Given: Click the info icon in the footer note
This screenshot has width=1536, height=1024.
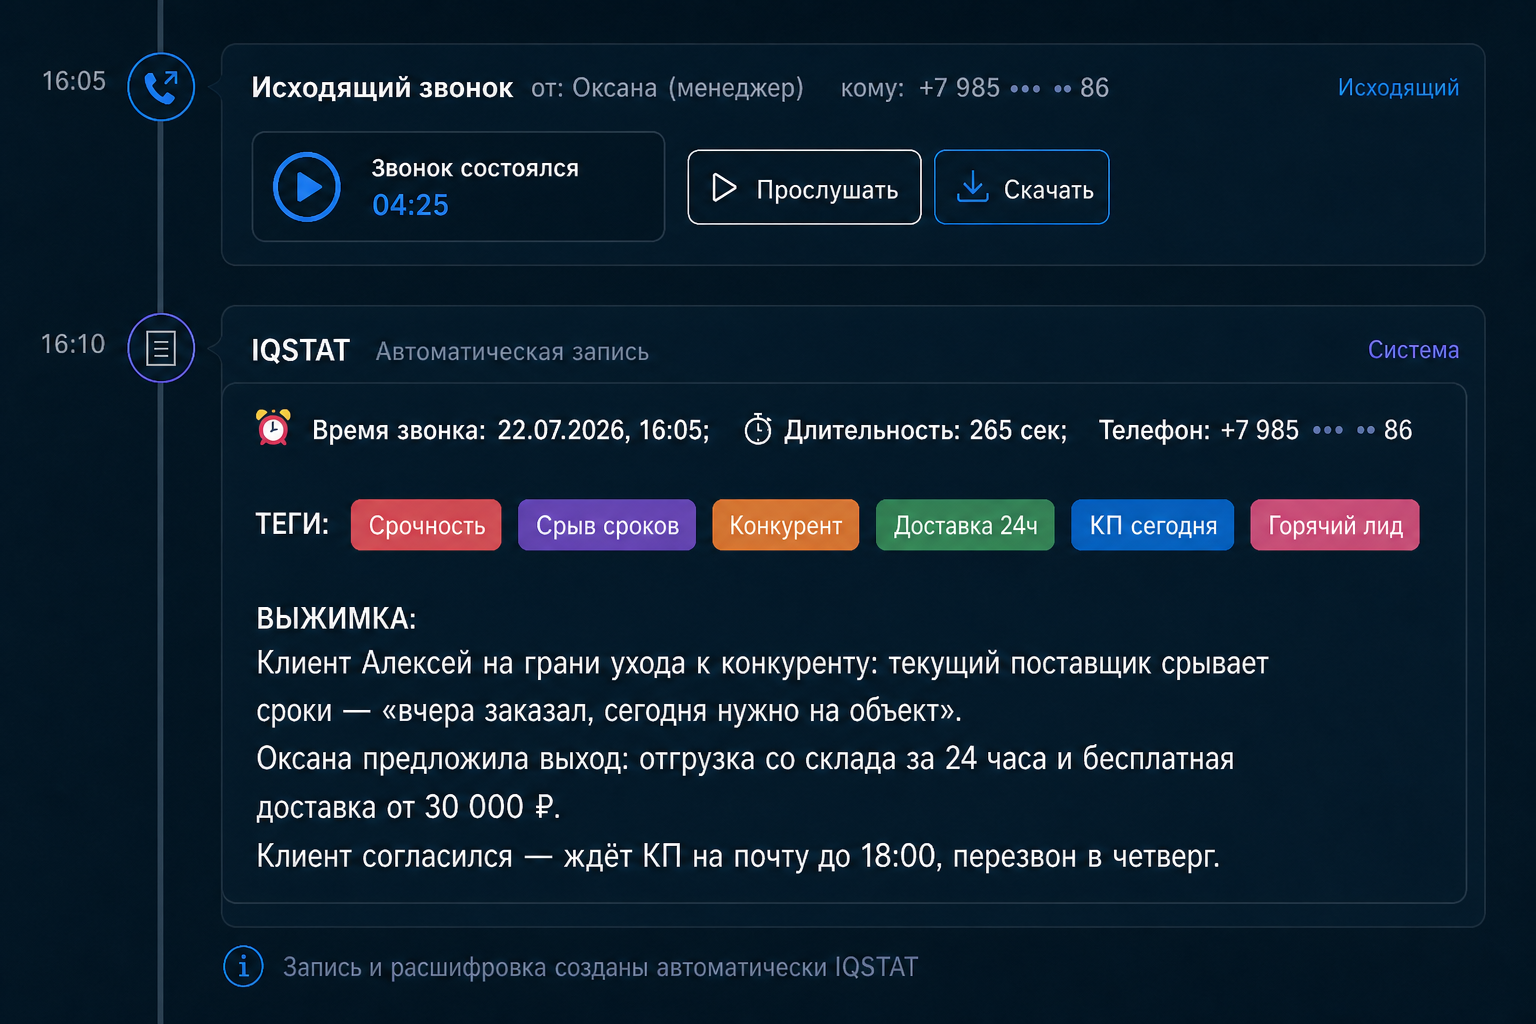Looking at the screenshot, I should [x=243, y=967].
